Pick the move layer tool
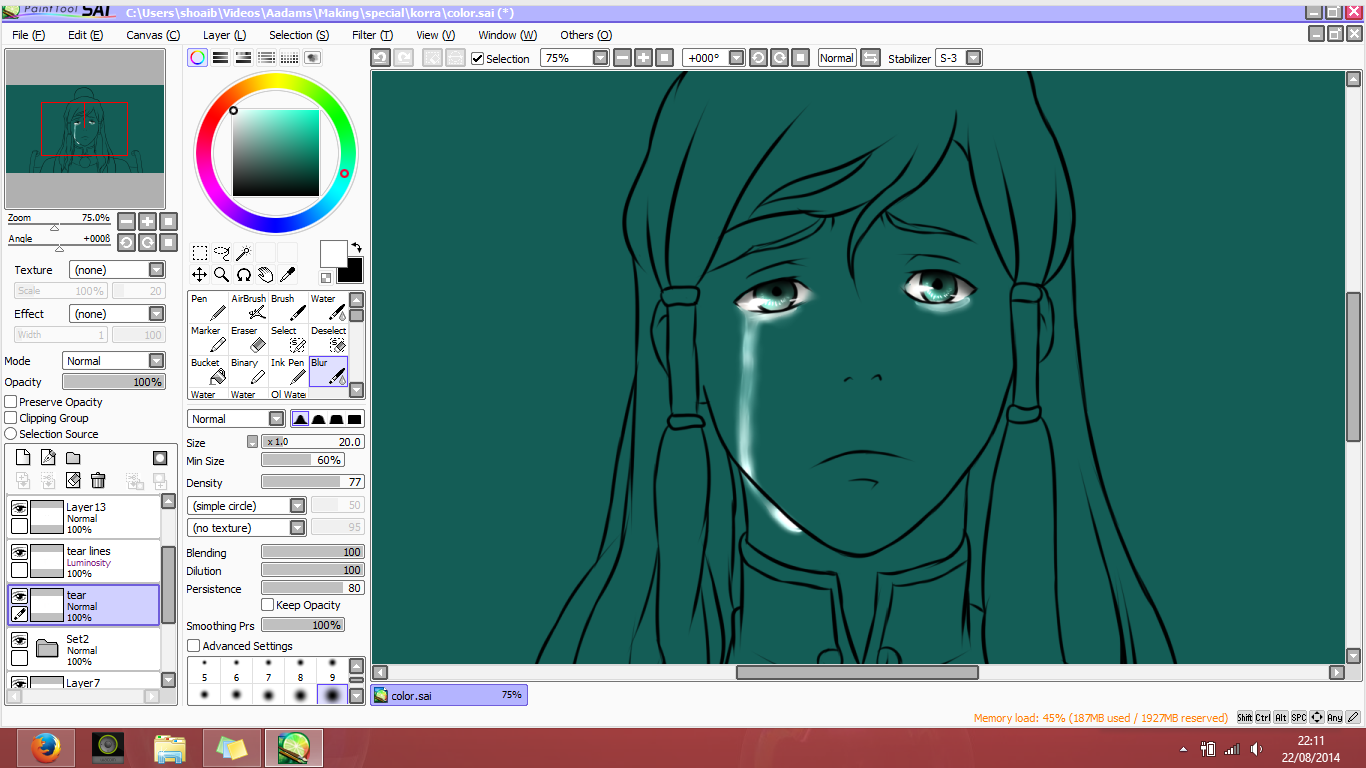 [200, 275]
